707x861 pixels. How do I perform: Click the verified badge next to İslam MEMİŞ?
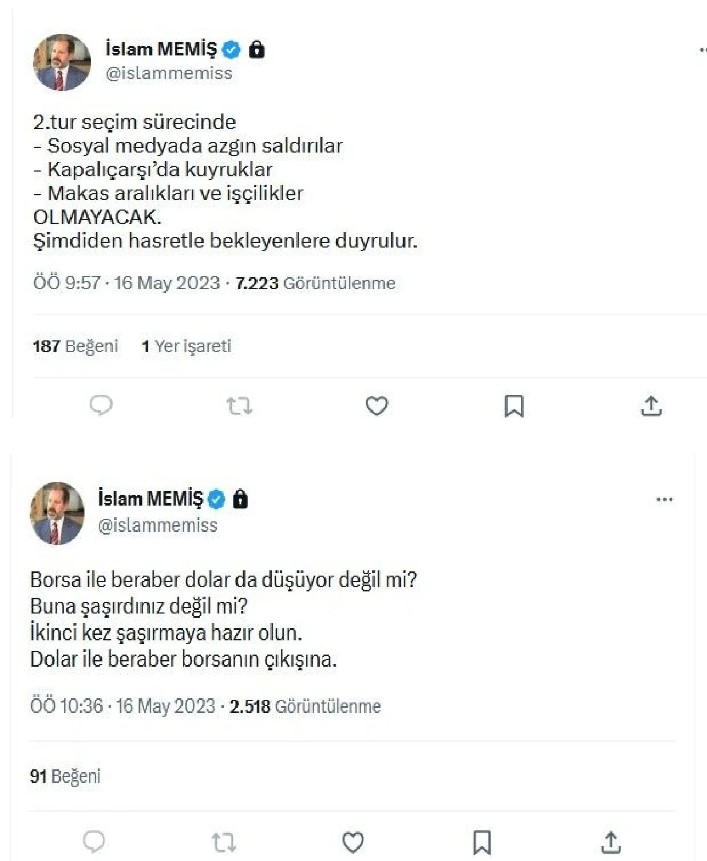(231, 46)
